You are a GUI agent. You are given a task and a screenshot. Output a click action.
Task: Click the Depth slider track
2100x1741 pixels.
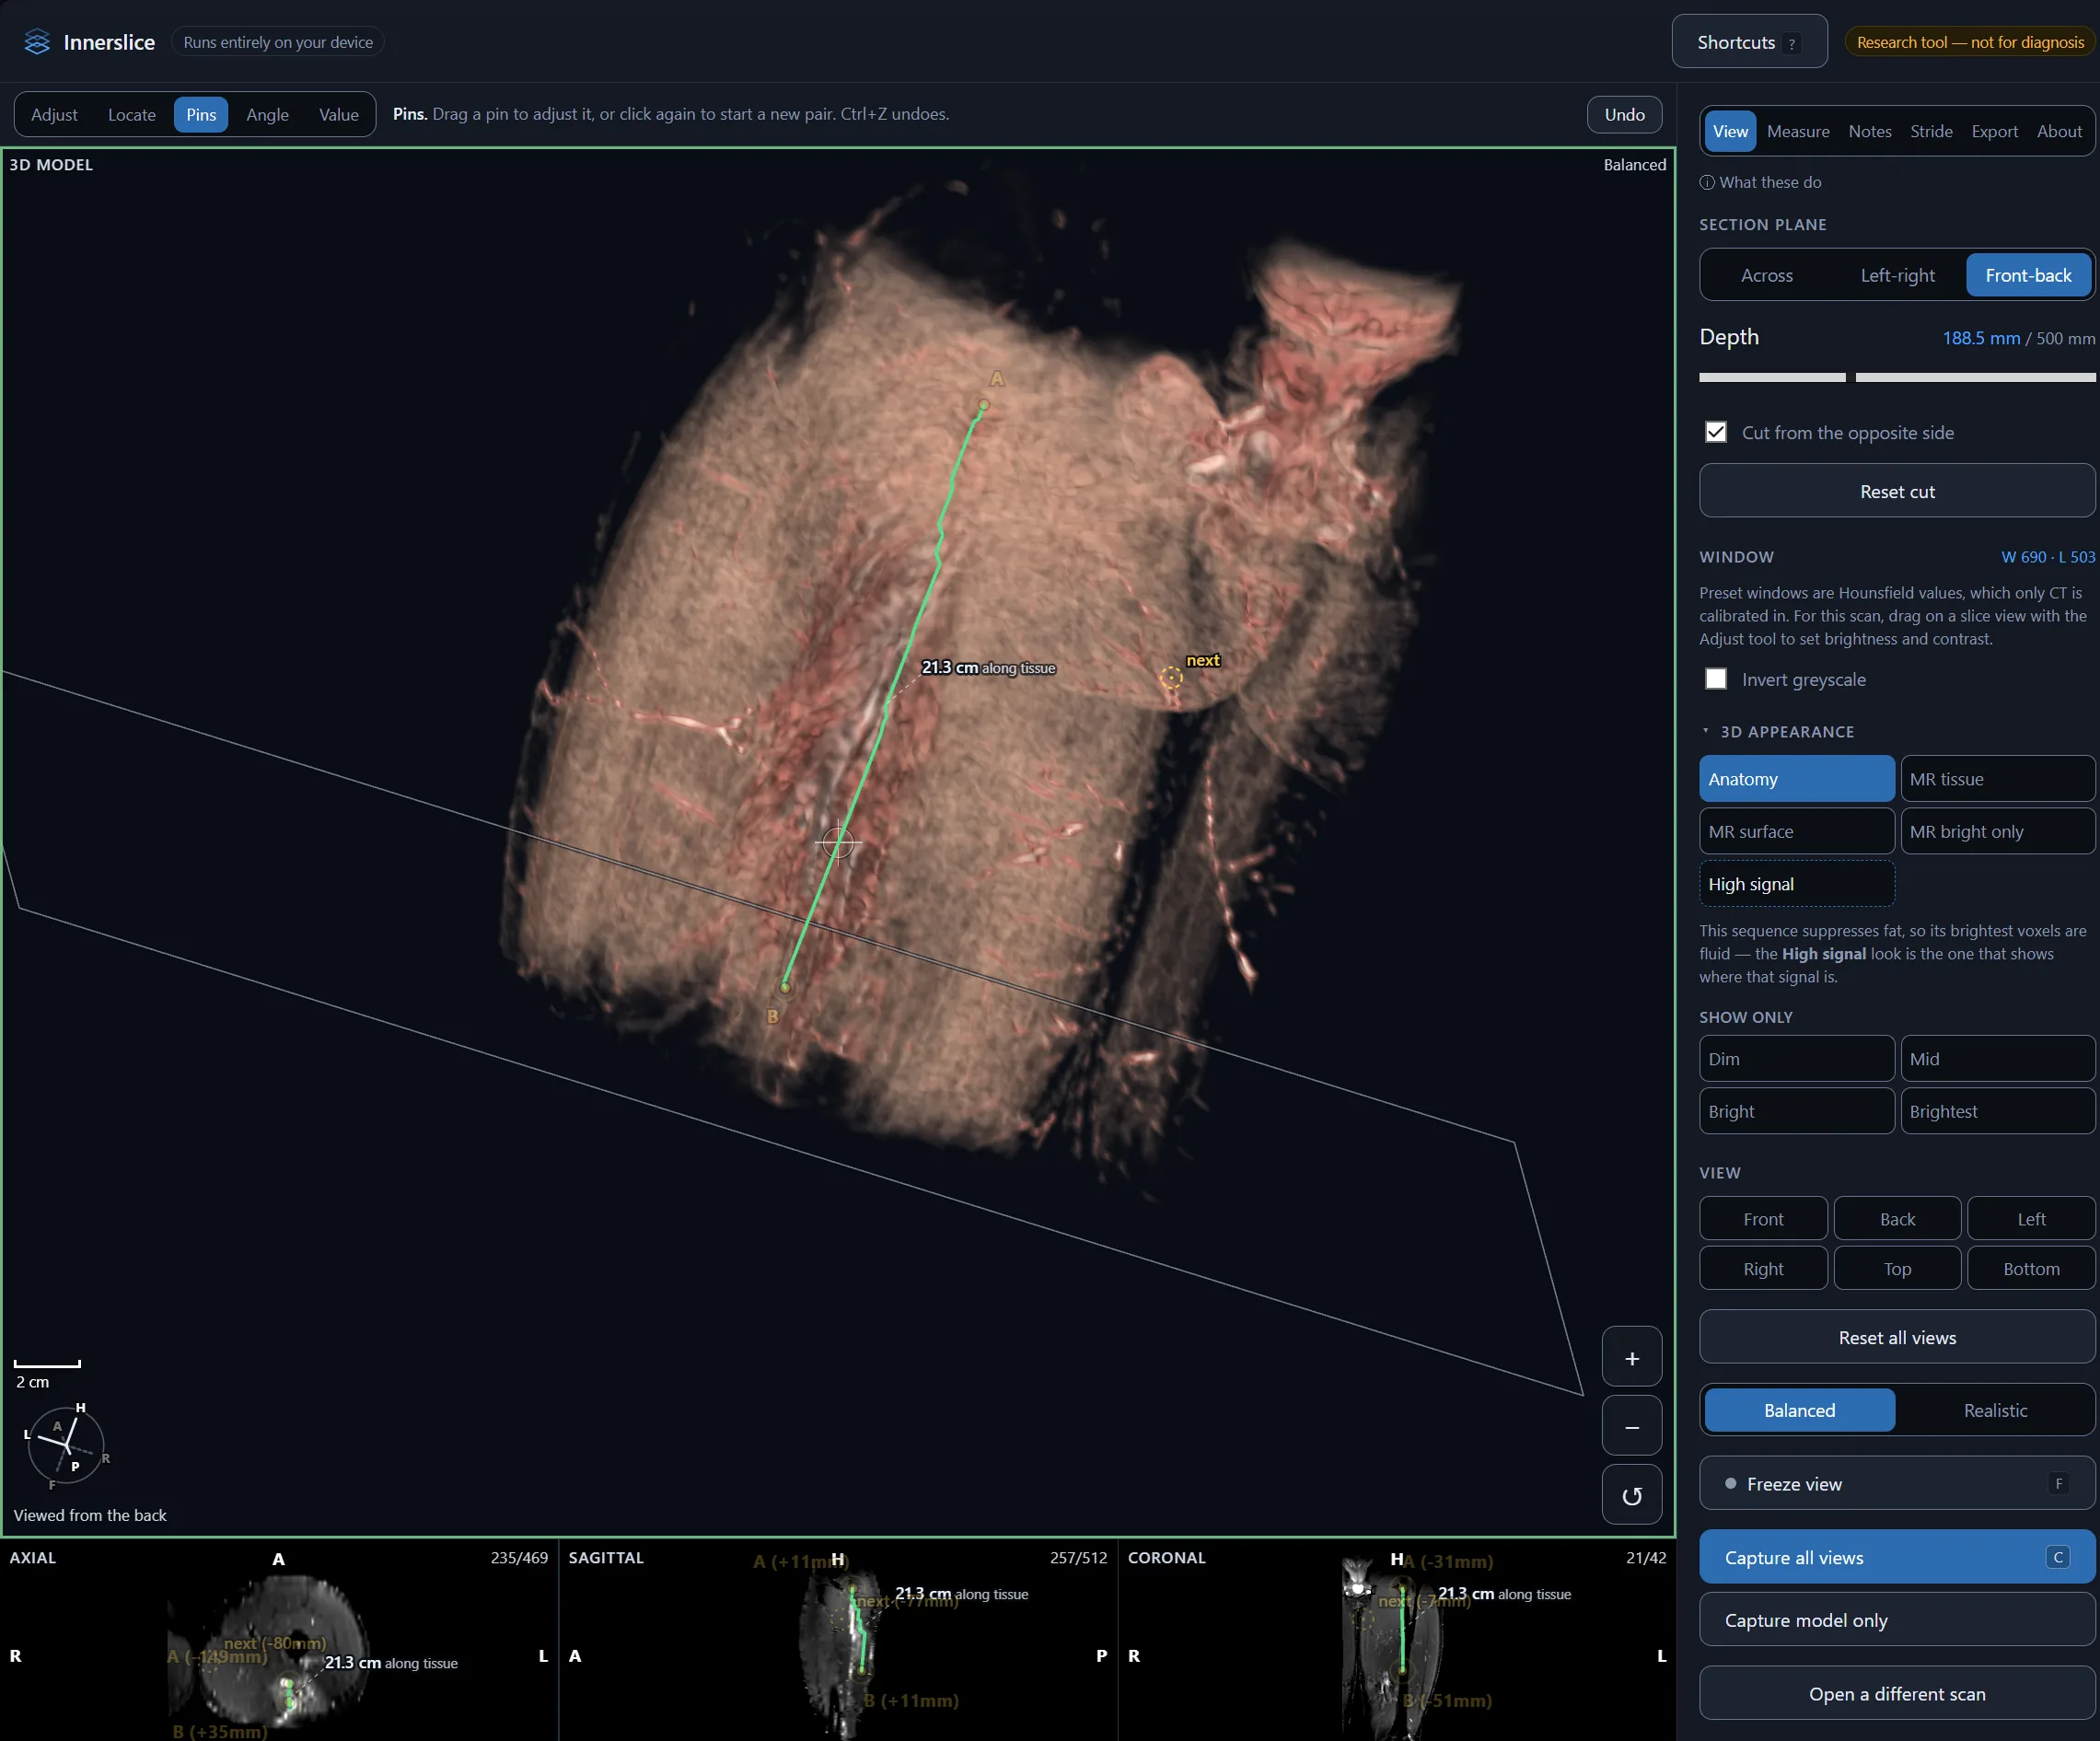1897,377
